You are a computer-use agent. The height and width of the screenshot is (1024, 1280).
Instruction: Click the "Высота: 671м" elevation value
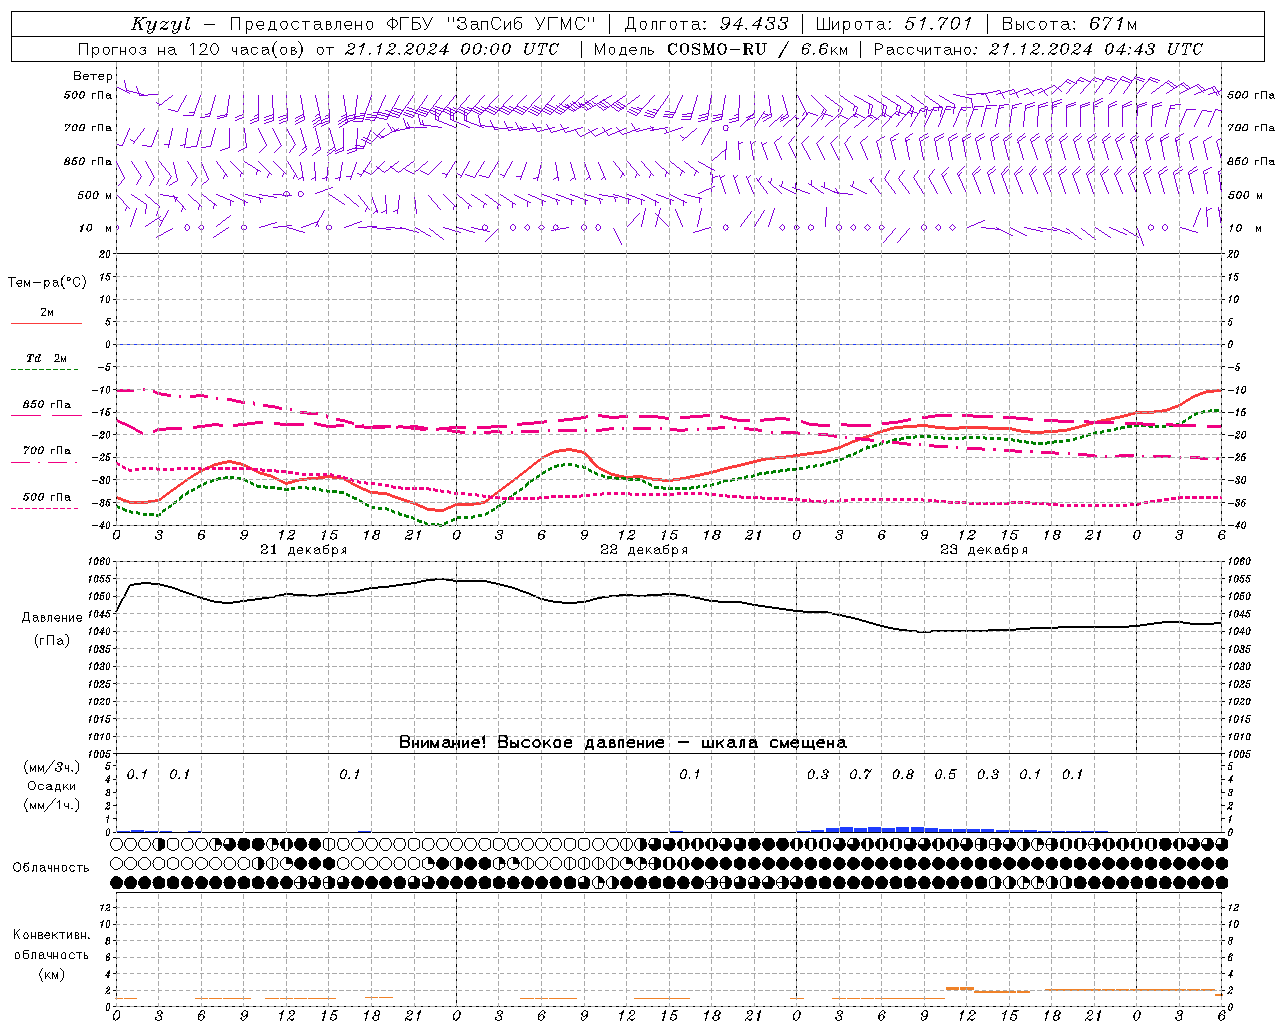pyautogui.click(x=1069, y=24)
